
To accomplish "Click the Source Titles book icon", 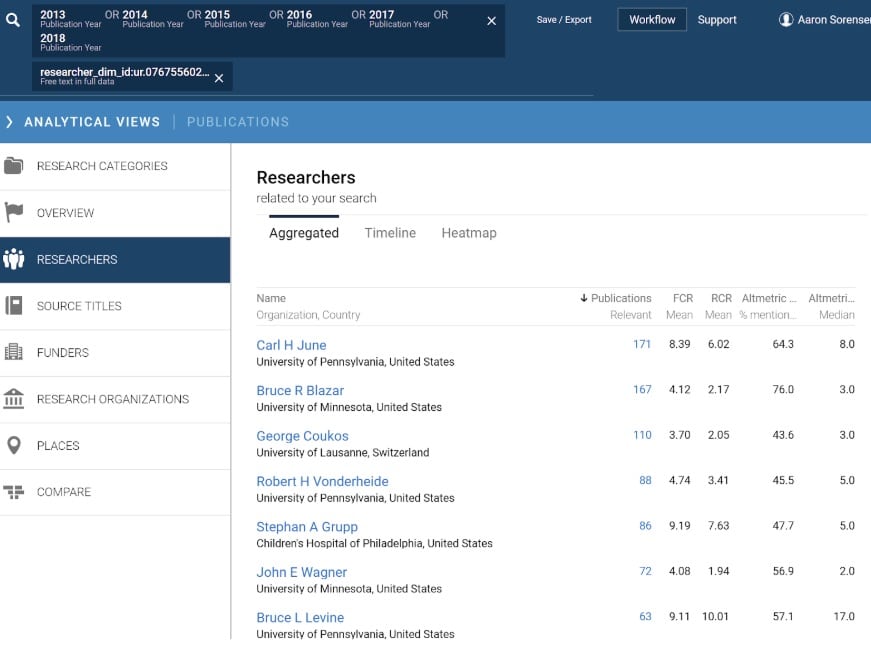I will pos(14,306).
